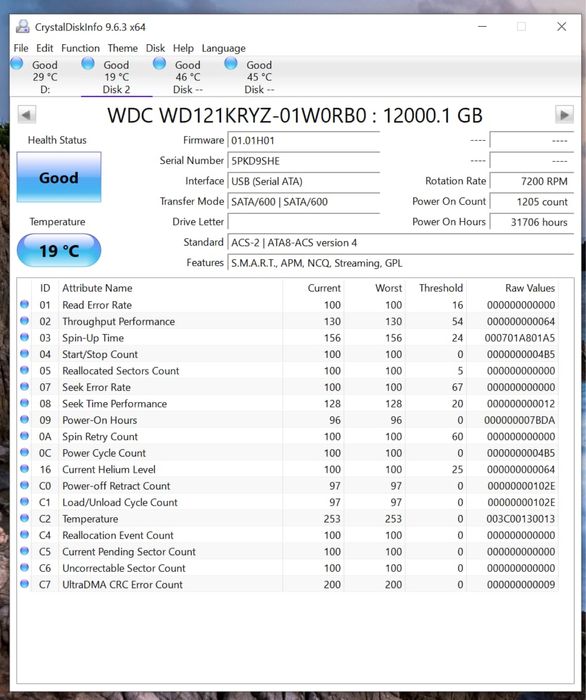The image size is (586, 700).
Task: Select raw value 000000007BDA
Action: 520,420
